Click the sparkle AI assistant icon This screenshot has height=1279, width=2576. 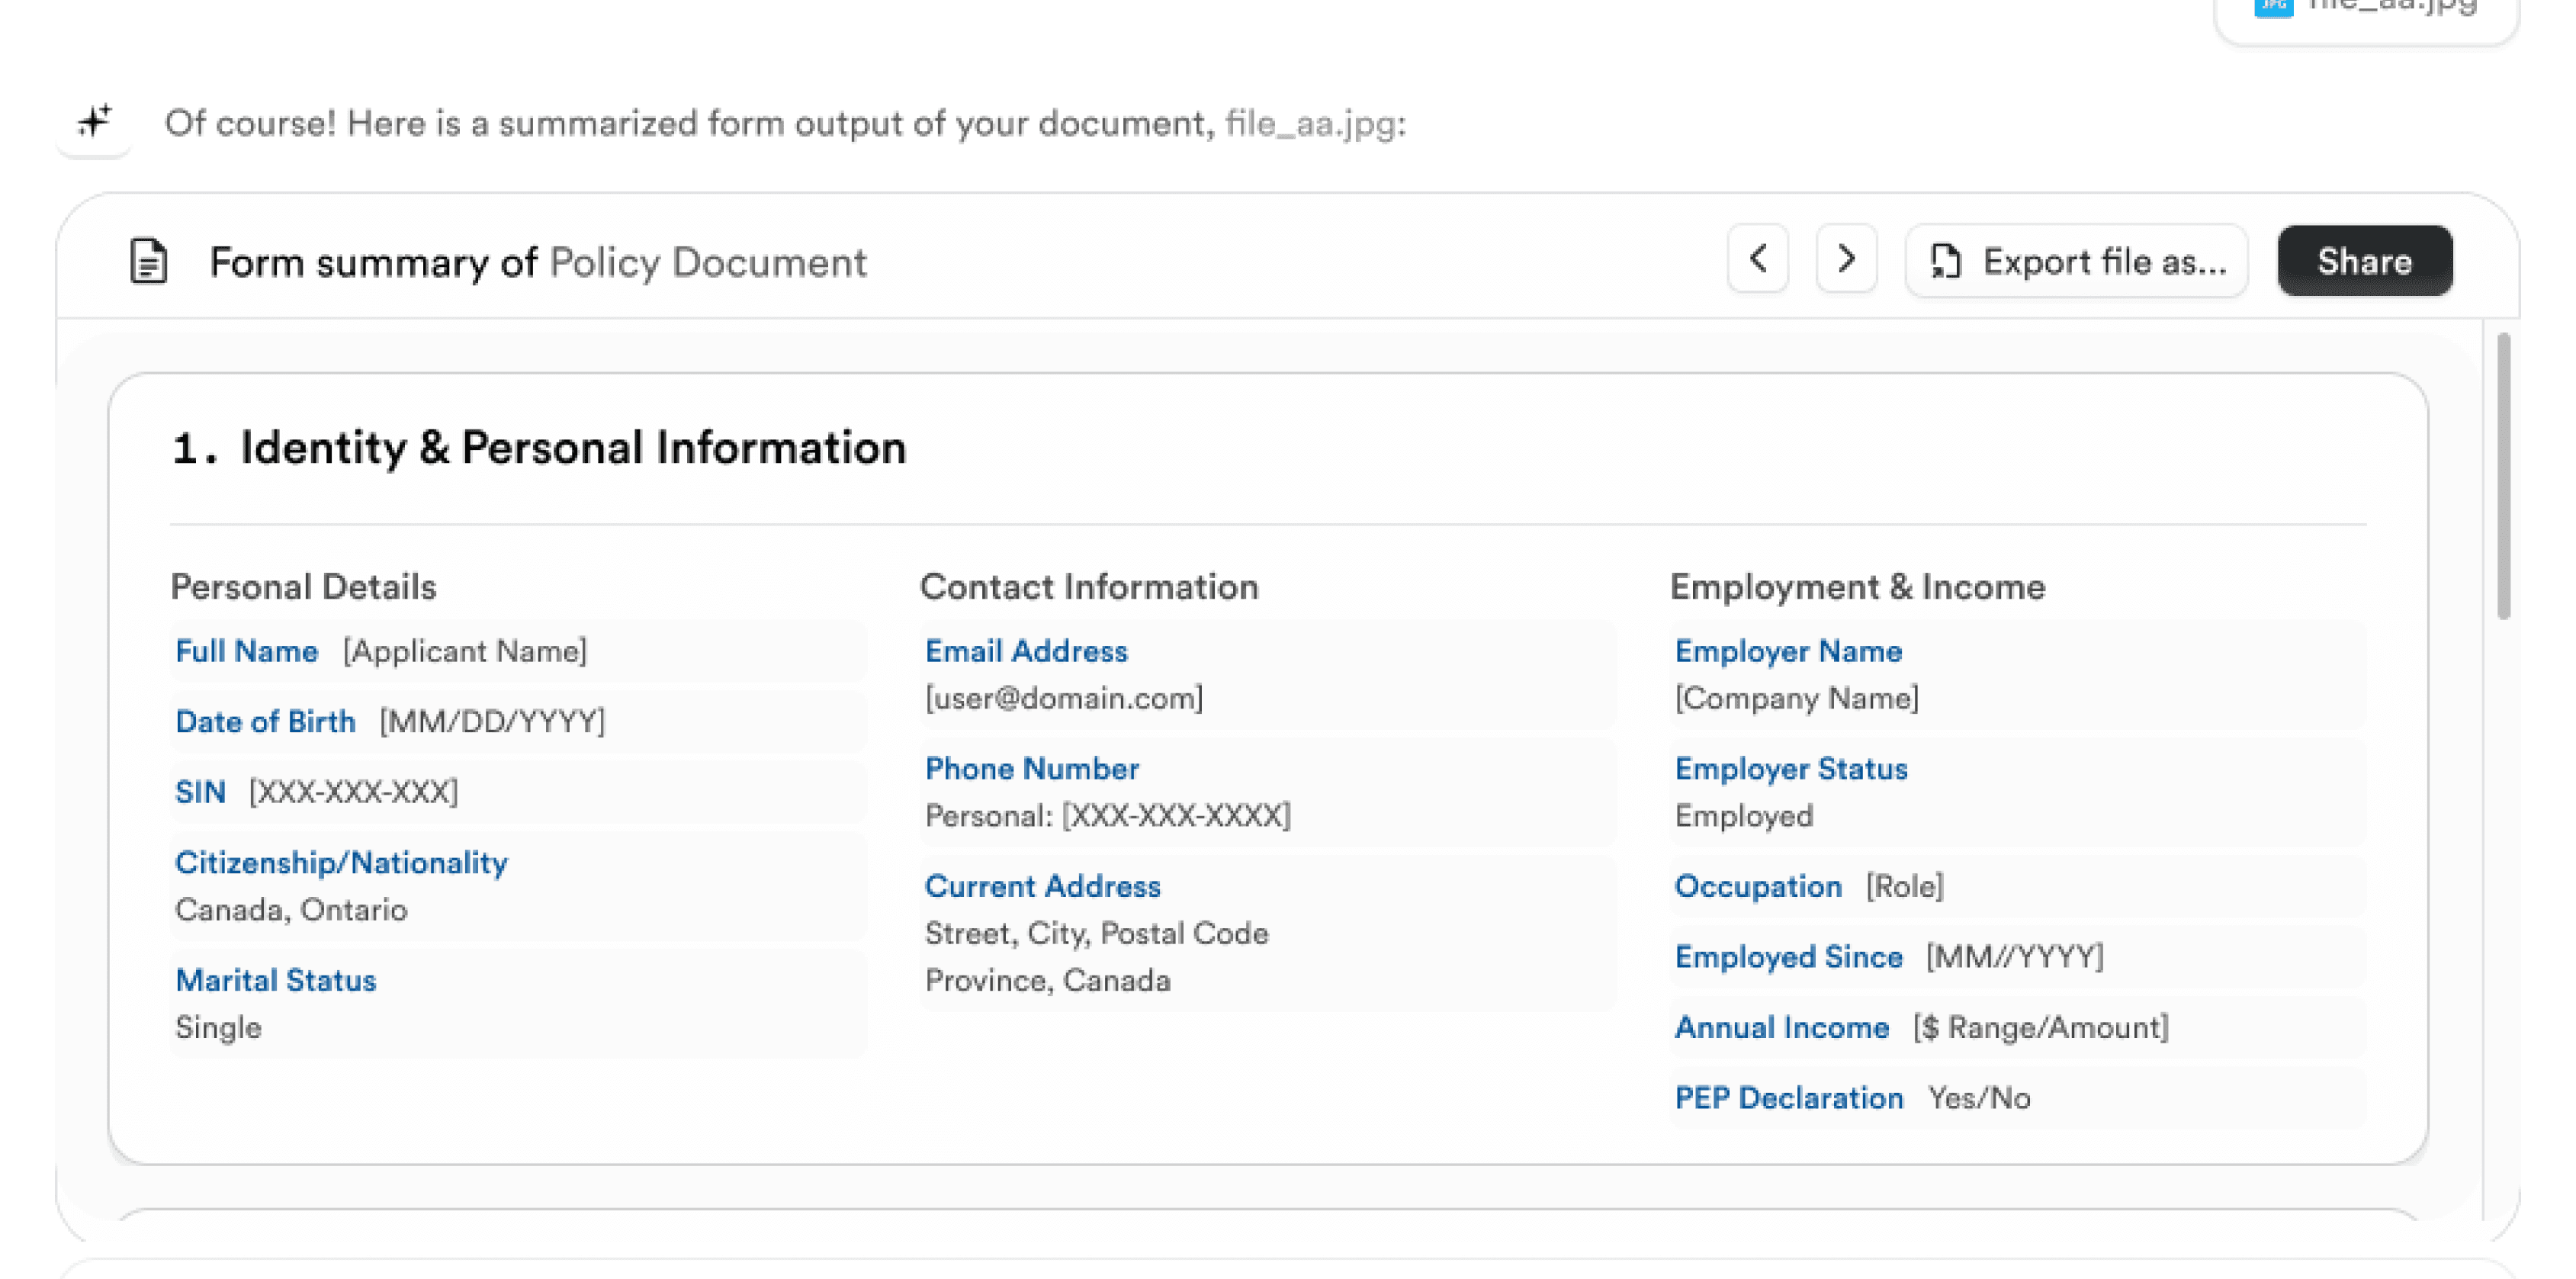click(94, 122)
